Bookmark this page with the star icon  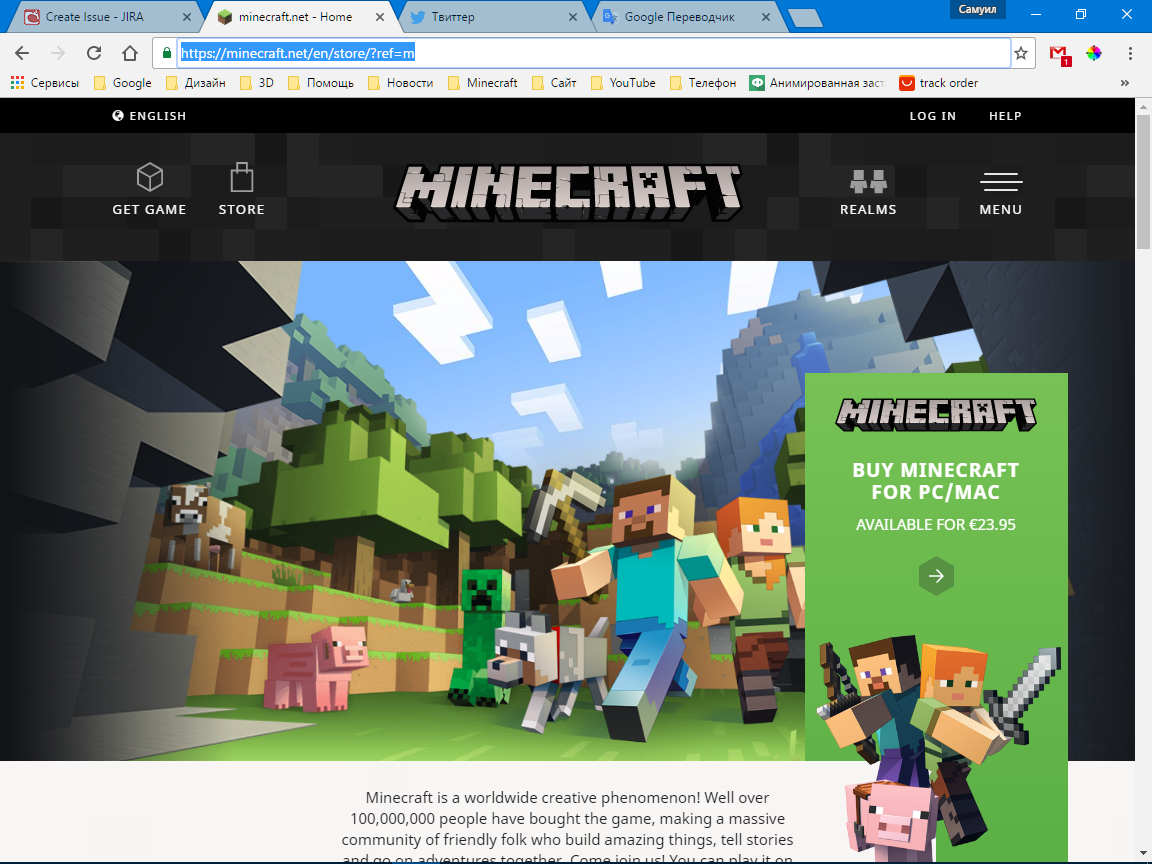click(1020, 53)
